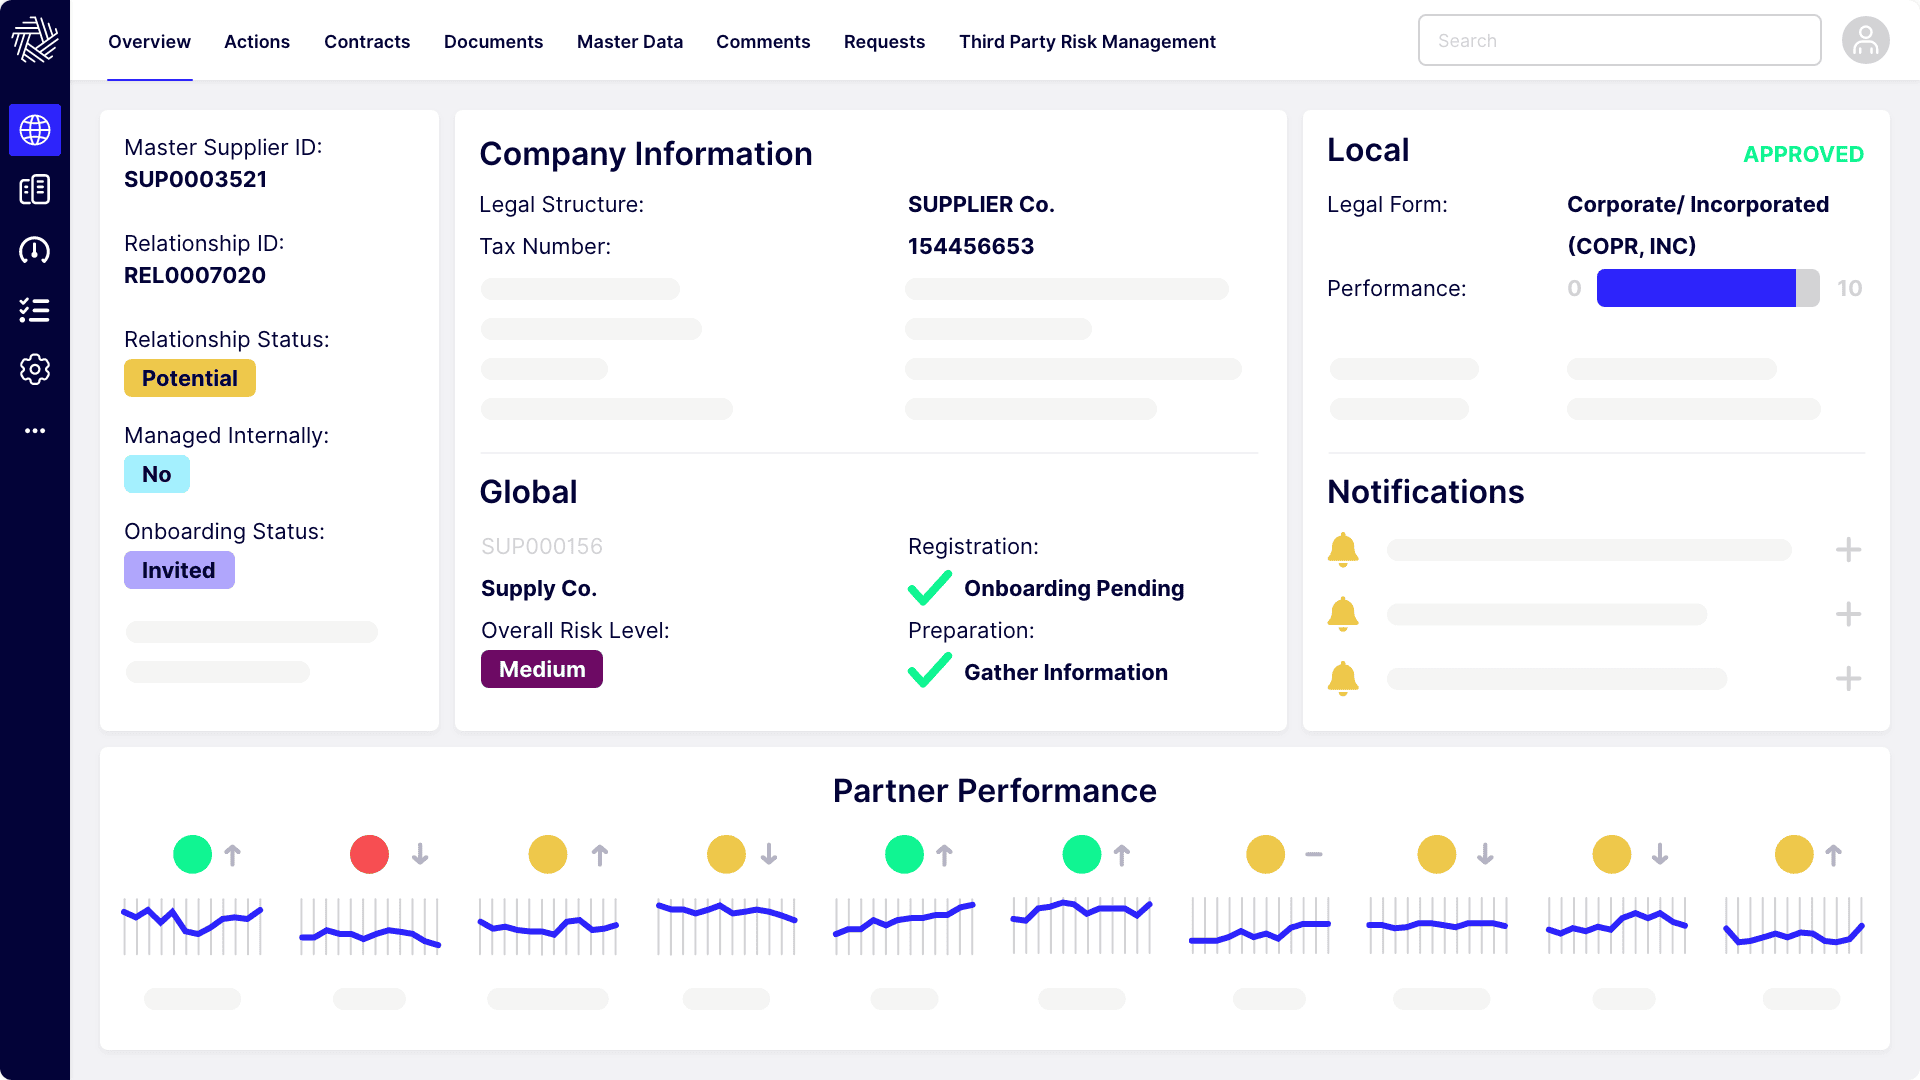
Task: Open the user profile avatar
Action: [x=1865, y=41]
